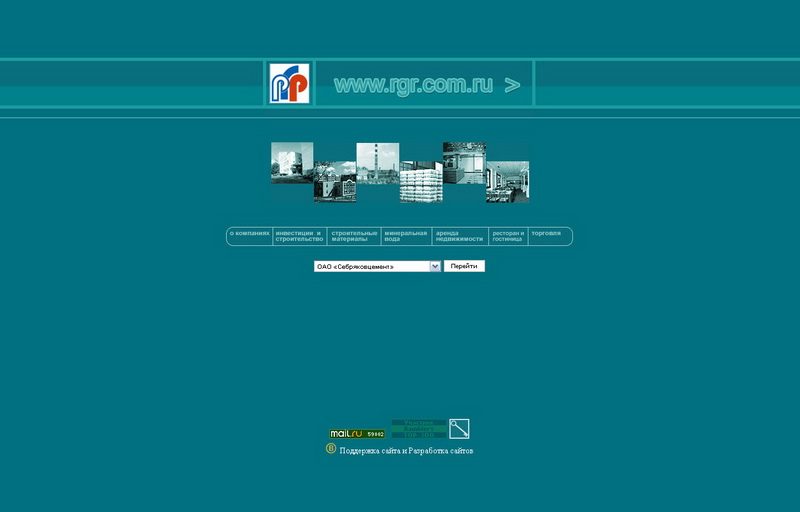Screen dimensions: 800x512
Task: Click the apartment tower photo thumbnail
Action: point(292,163)
